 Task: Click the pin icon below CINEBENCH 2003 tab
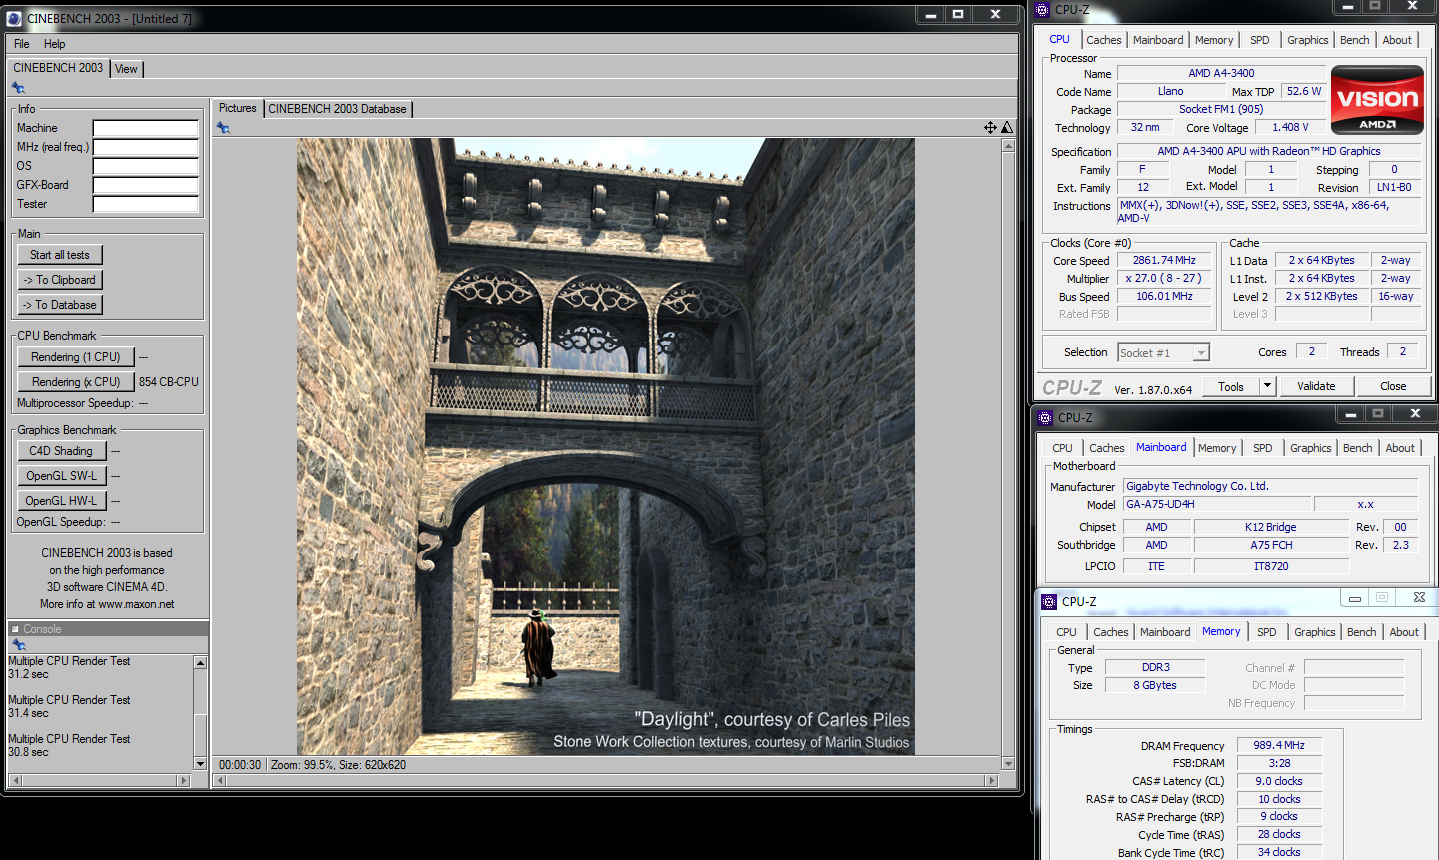(x=18, y=88)
